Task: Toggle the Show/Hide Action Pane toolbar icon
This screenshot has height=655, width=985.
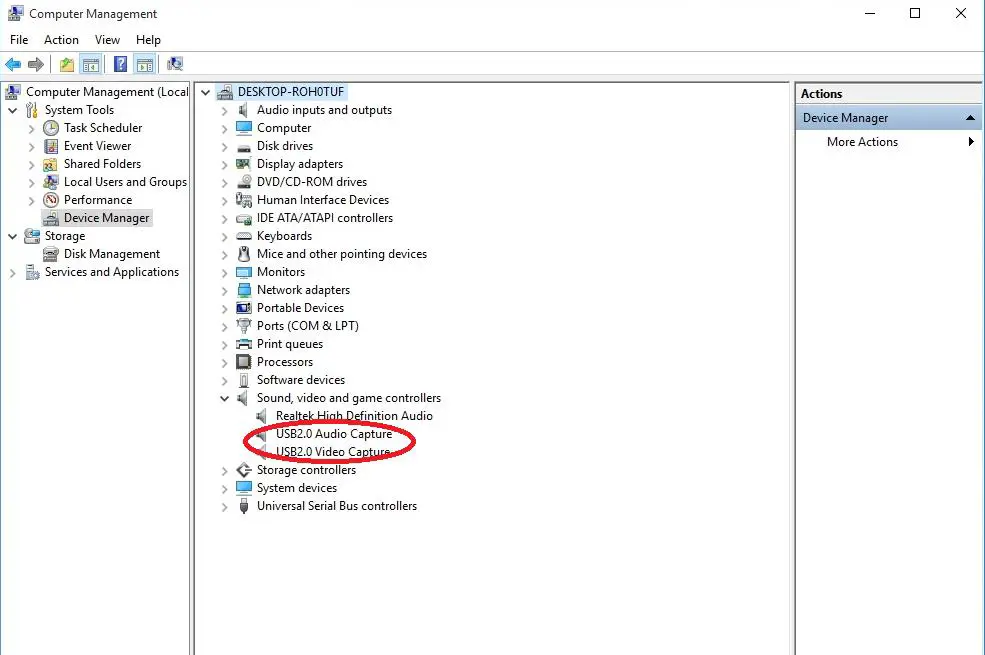Action: pyautogui.click(x=145, y=63)
